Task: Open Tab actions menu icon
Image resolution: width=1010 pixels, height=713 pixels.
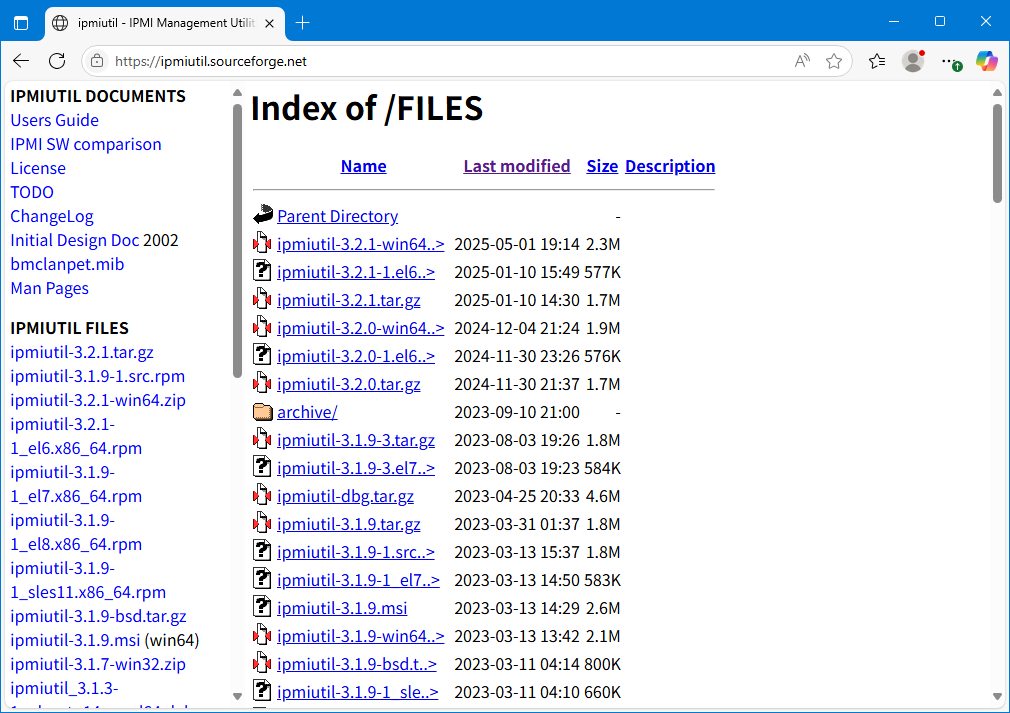Action: click(21, 22)
